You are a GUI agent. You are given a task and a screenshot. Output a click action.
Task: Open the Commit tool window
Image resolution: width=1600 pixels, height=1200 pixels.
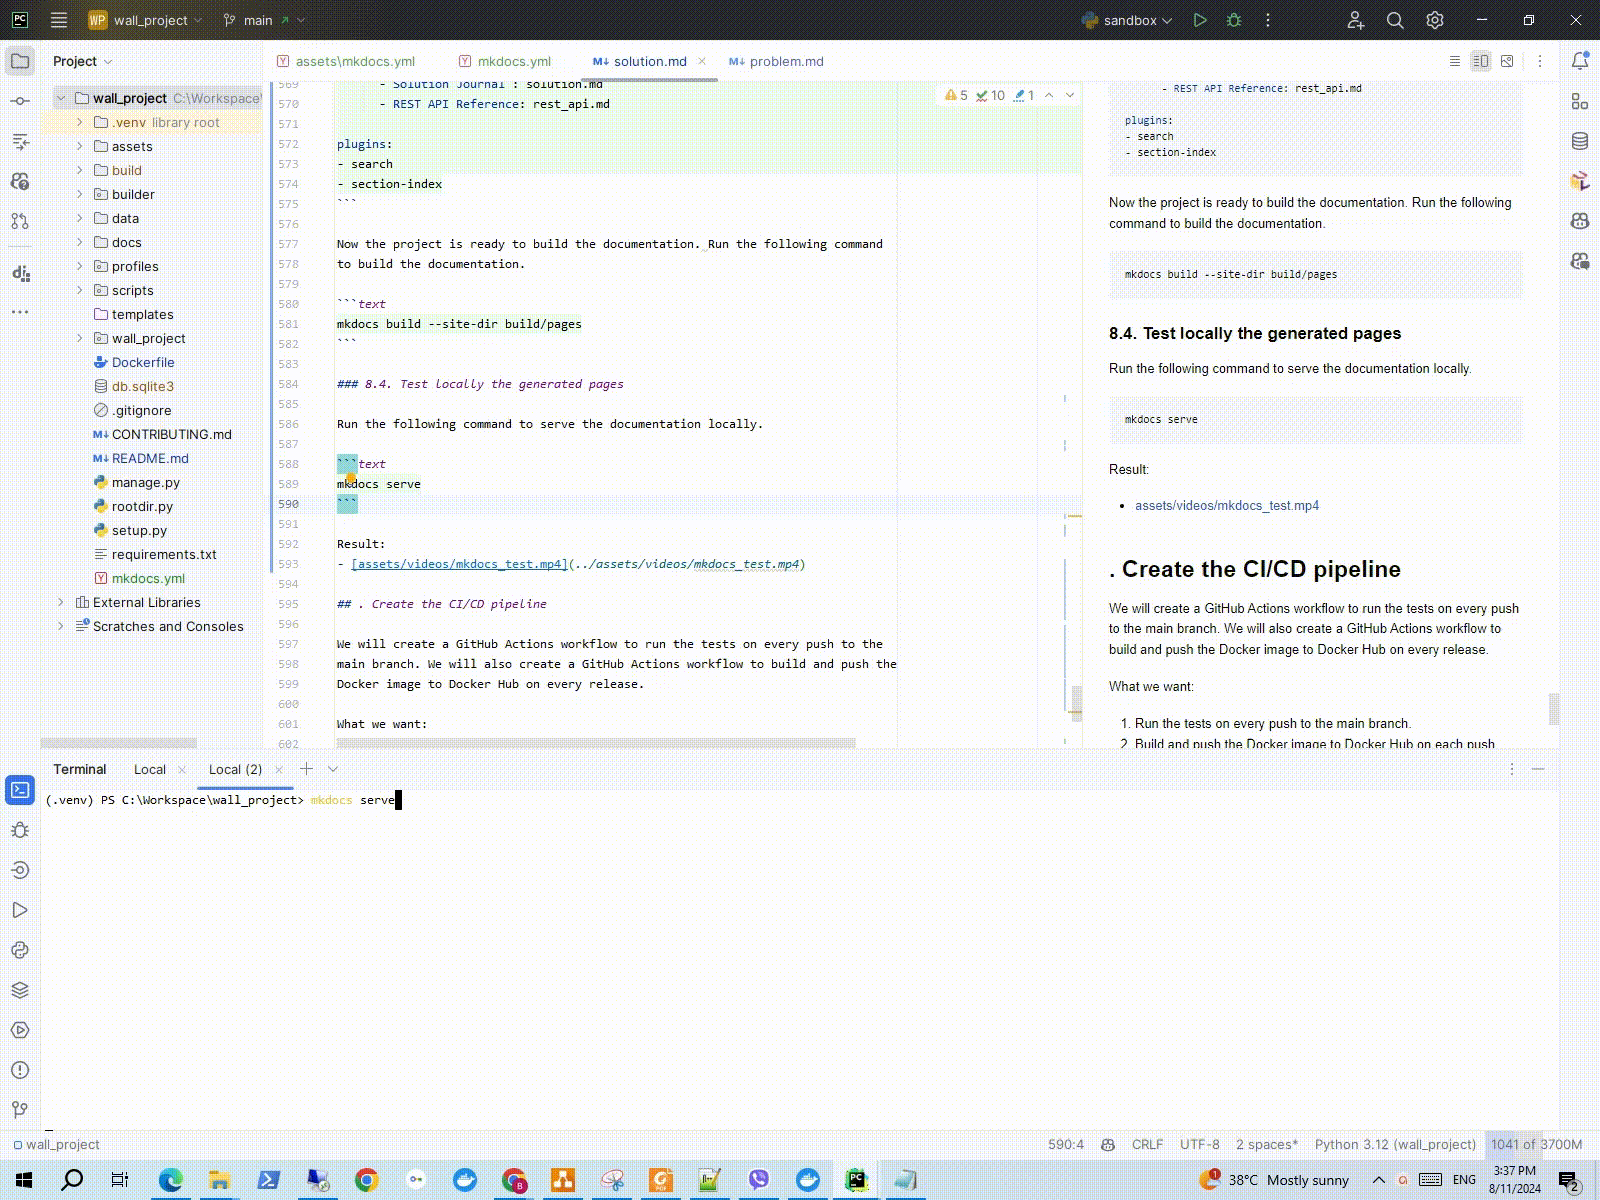click(x=20, y=101)
